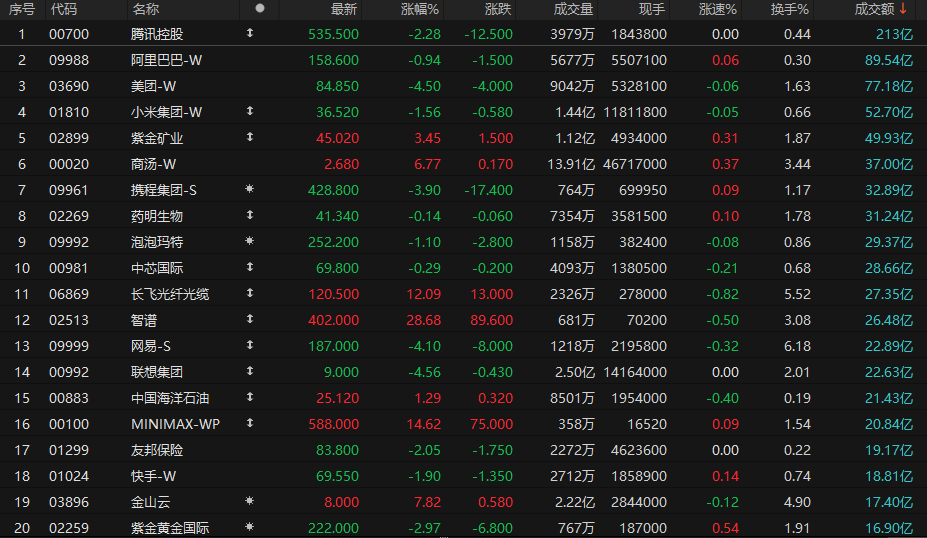Click latest price 402.000 for 智谱

click(333, 320)
